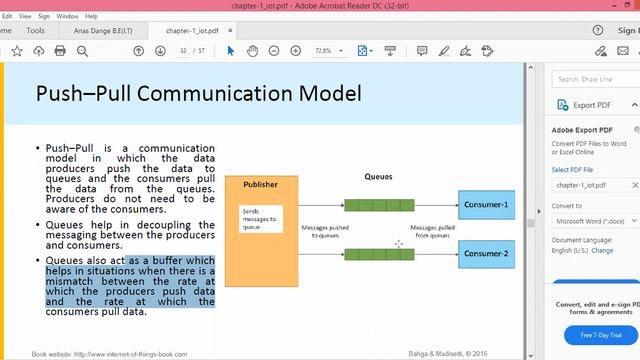Click the Export PDF panel icon
The image size is (640, 360).
click(x=562, y=105)
